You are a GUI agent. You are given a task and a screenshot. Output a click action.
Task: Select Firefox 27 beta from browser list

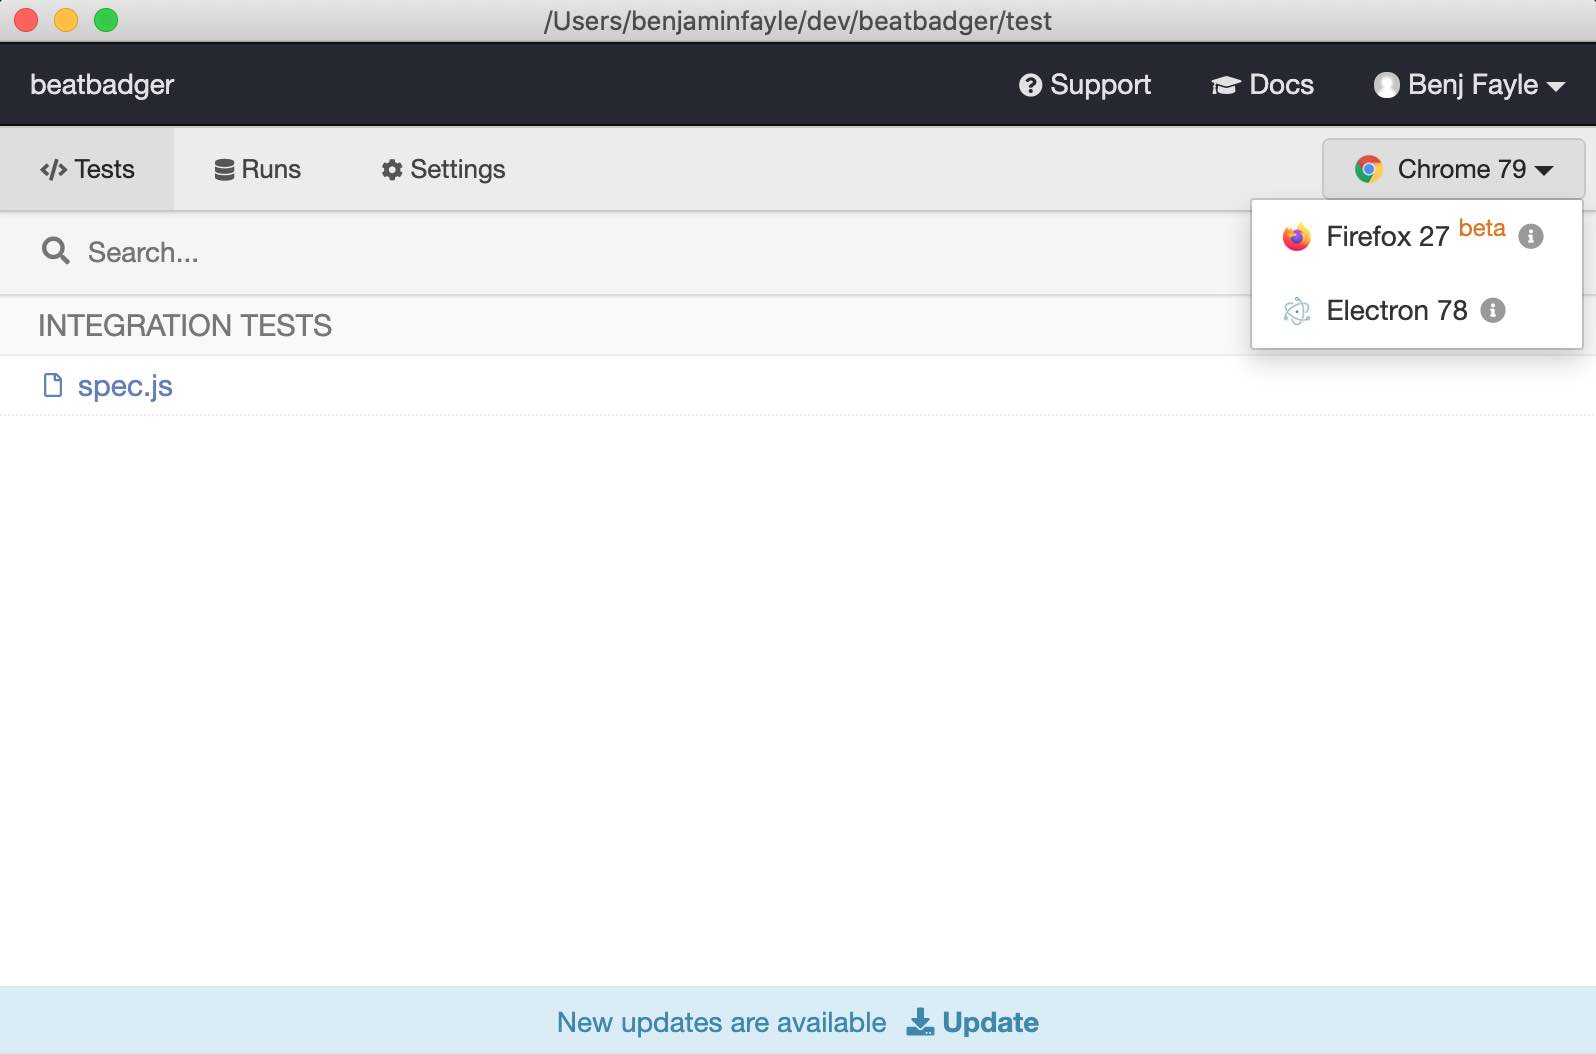pyautogui.click(x=1416, y=237)
